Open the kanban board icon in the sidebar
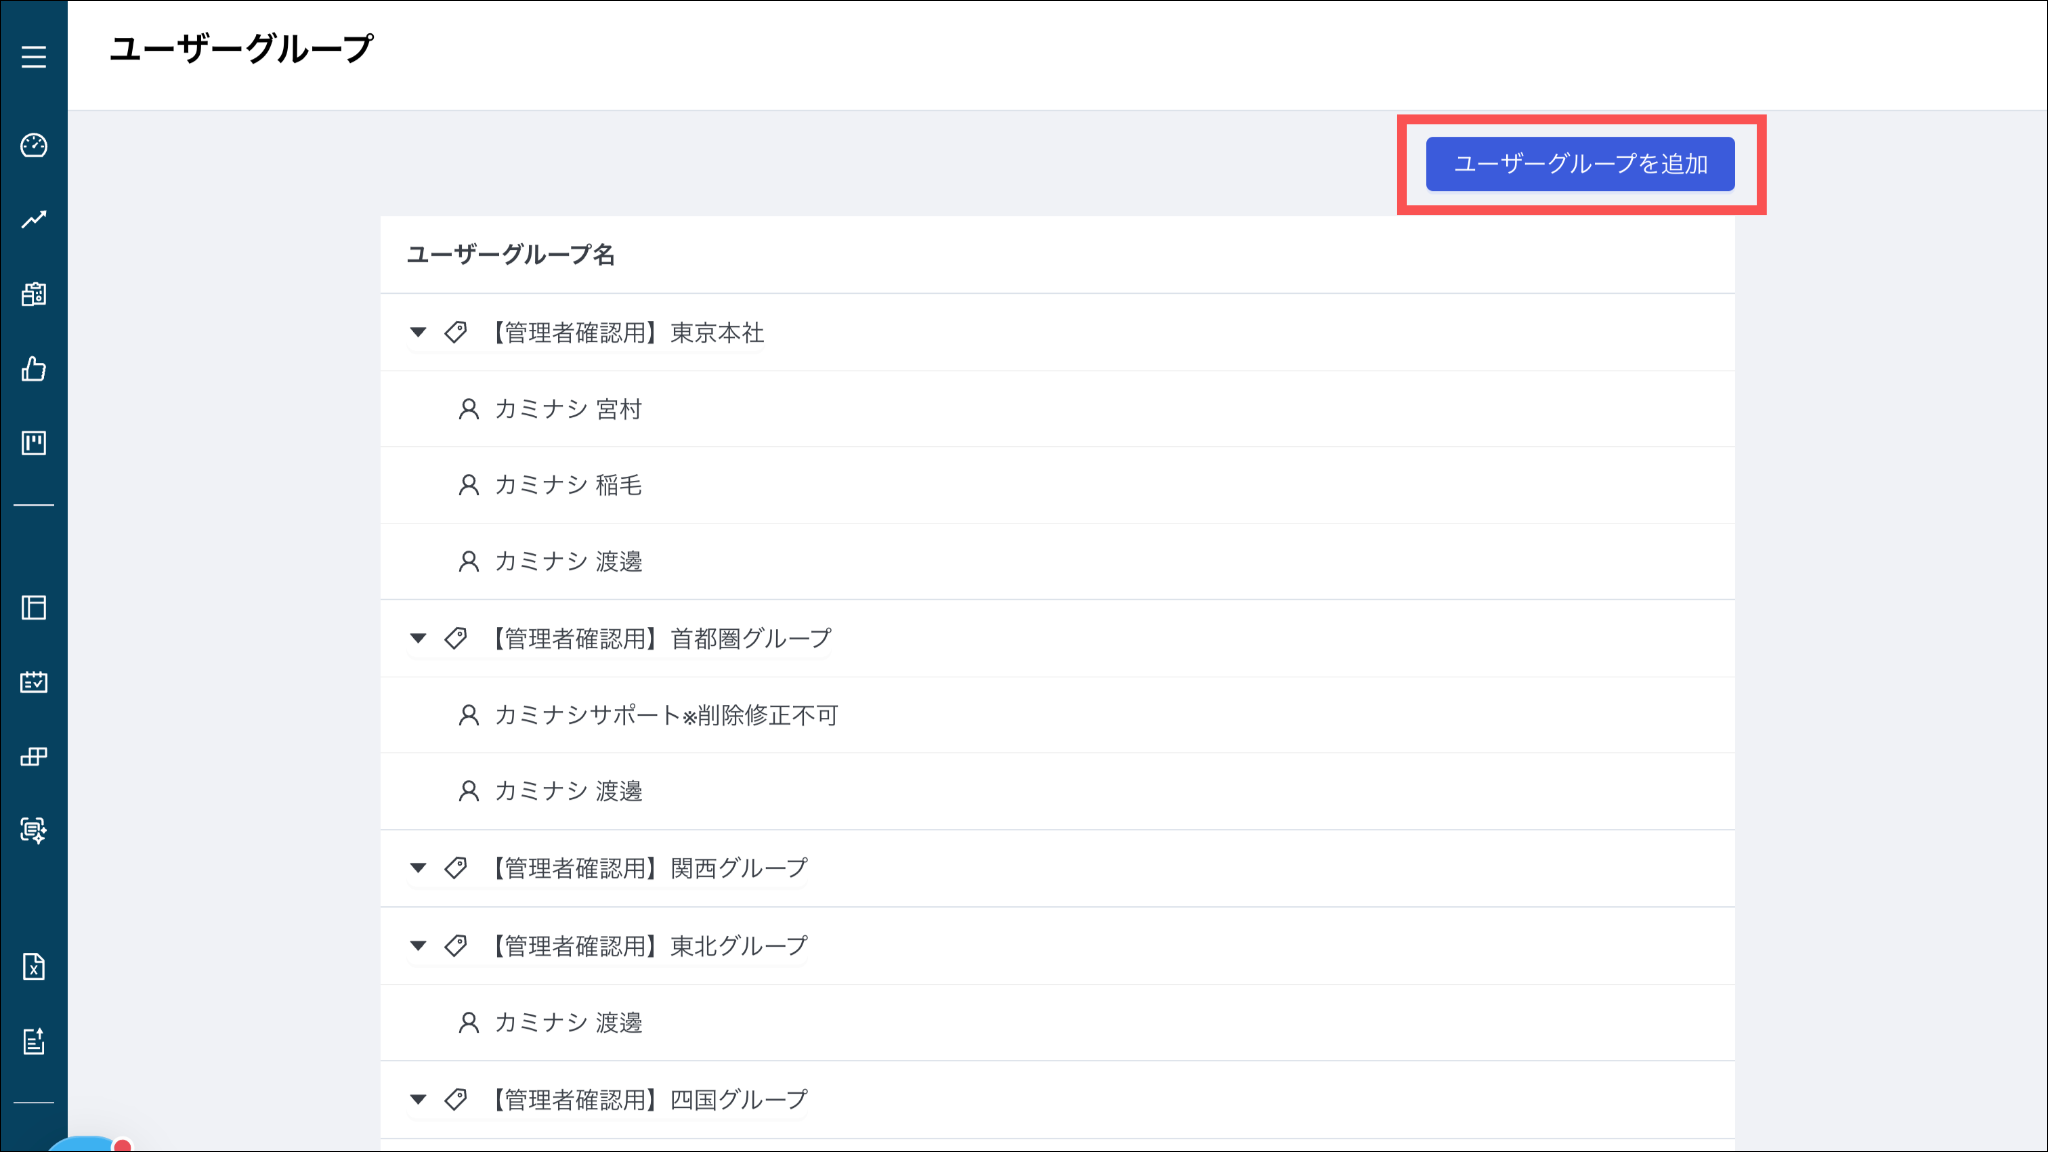 click(x=34, y=443)
